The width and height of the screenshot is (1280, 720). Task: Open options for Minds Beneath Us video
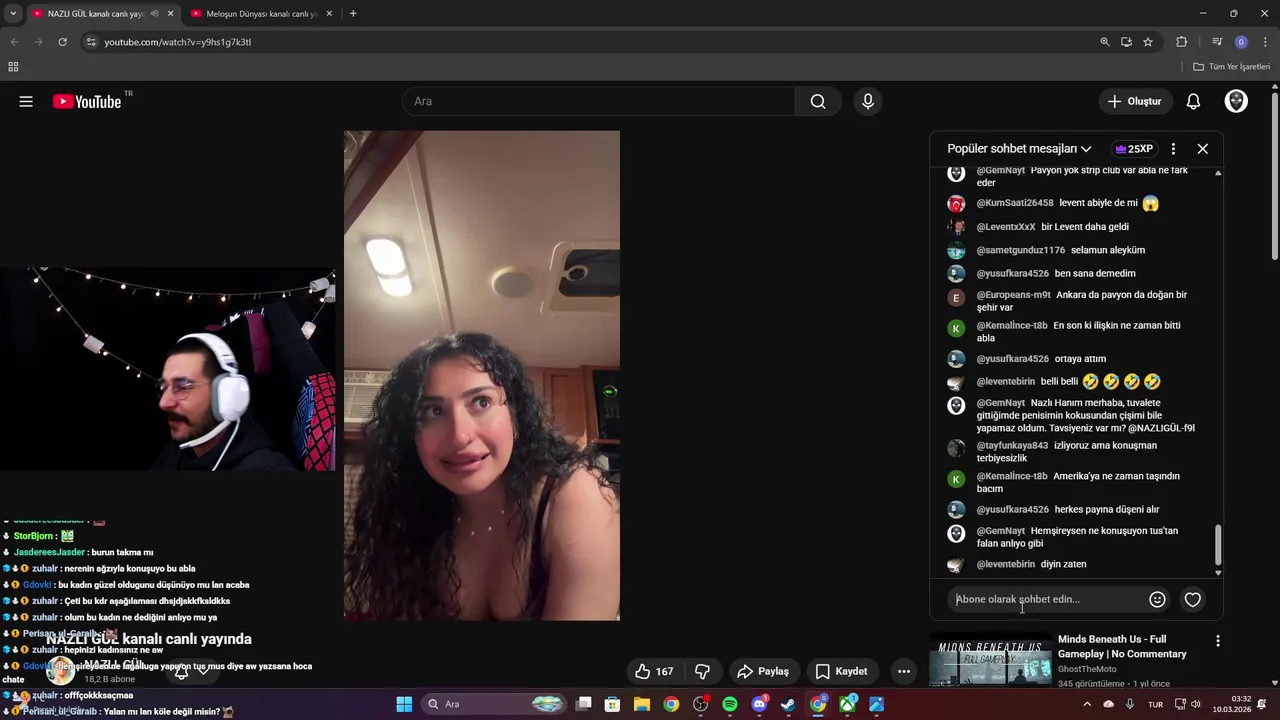click(1217, 640)
